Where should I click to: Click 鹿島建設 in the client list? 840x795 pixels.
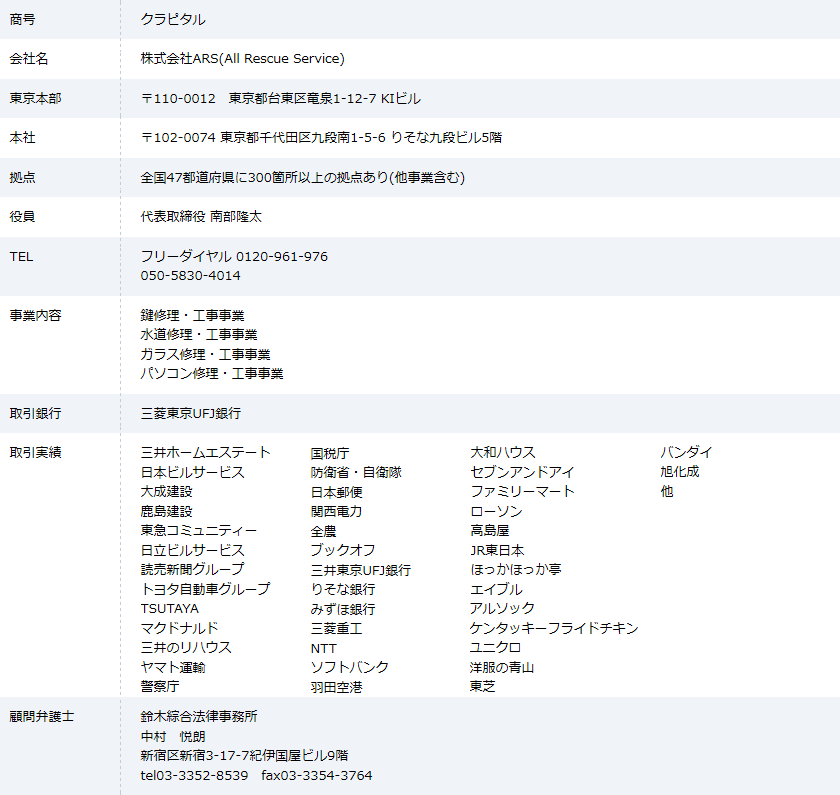[166, 511]
